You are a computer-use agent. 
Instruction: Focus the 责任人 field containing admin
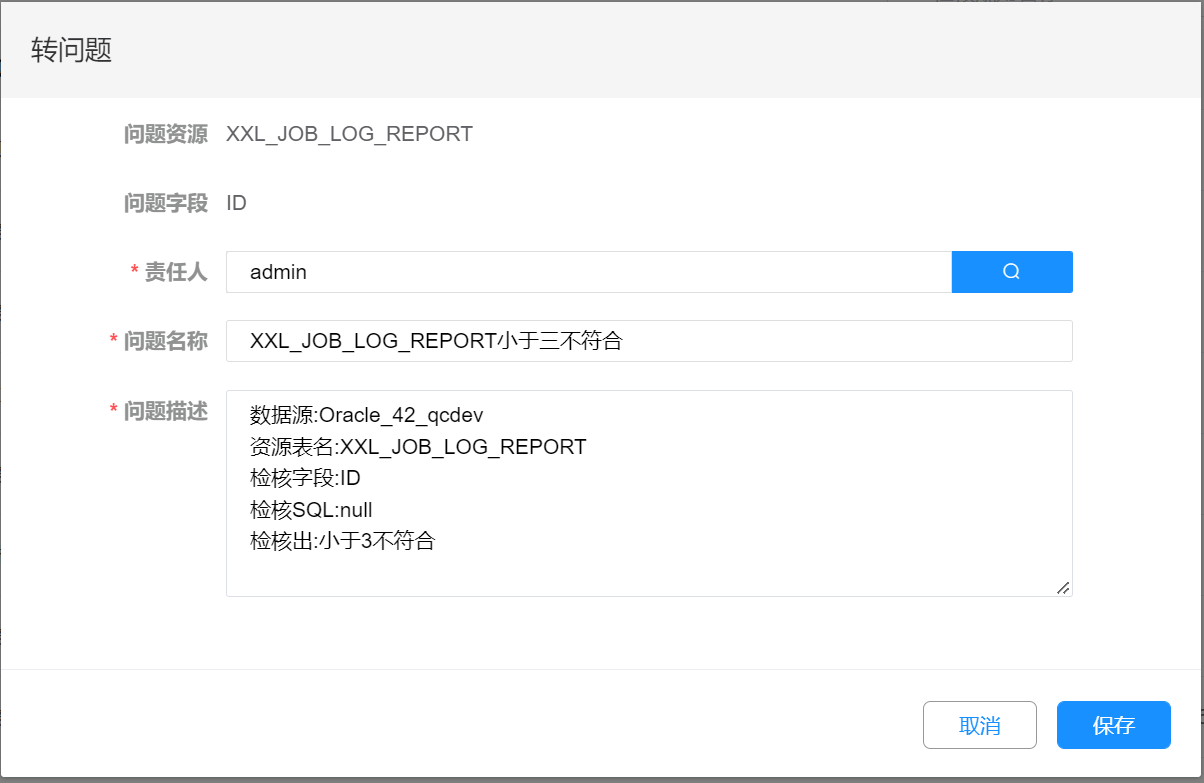pyautogui.click(x=588, y=272)
